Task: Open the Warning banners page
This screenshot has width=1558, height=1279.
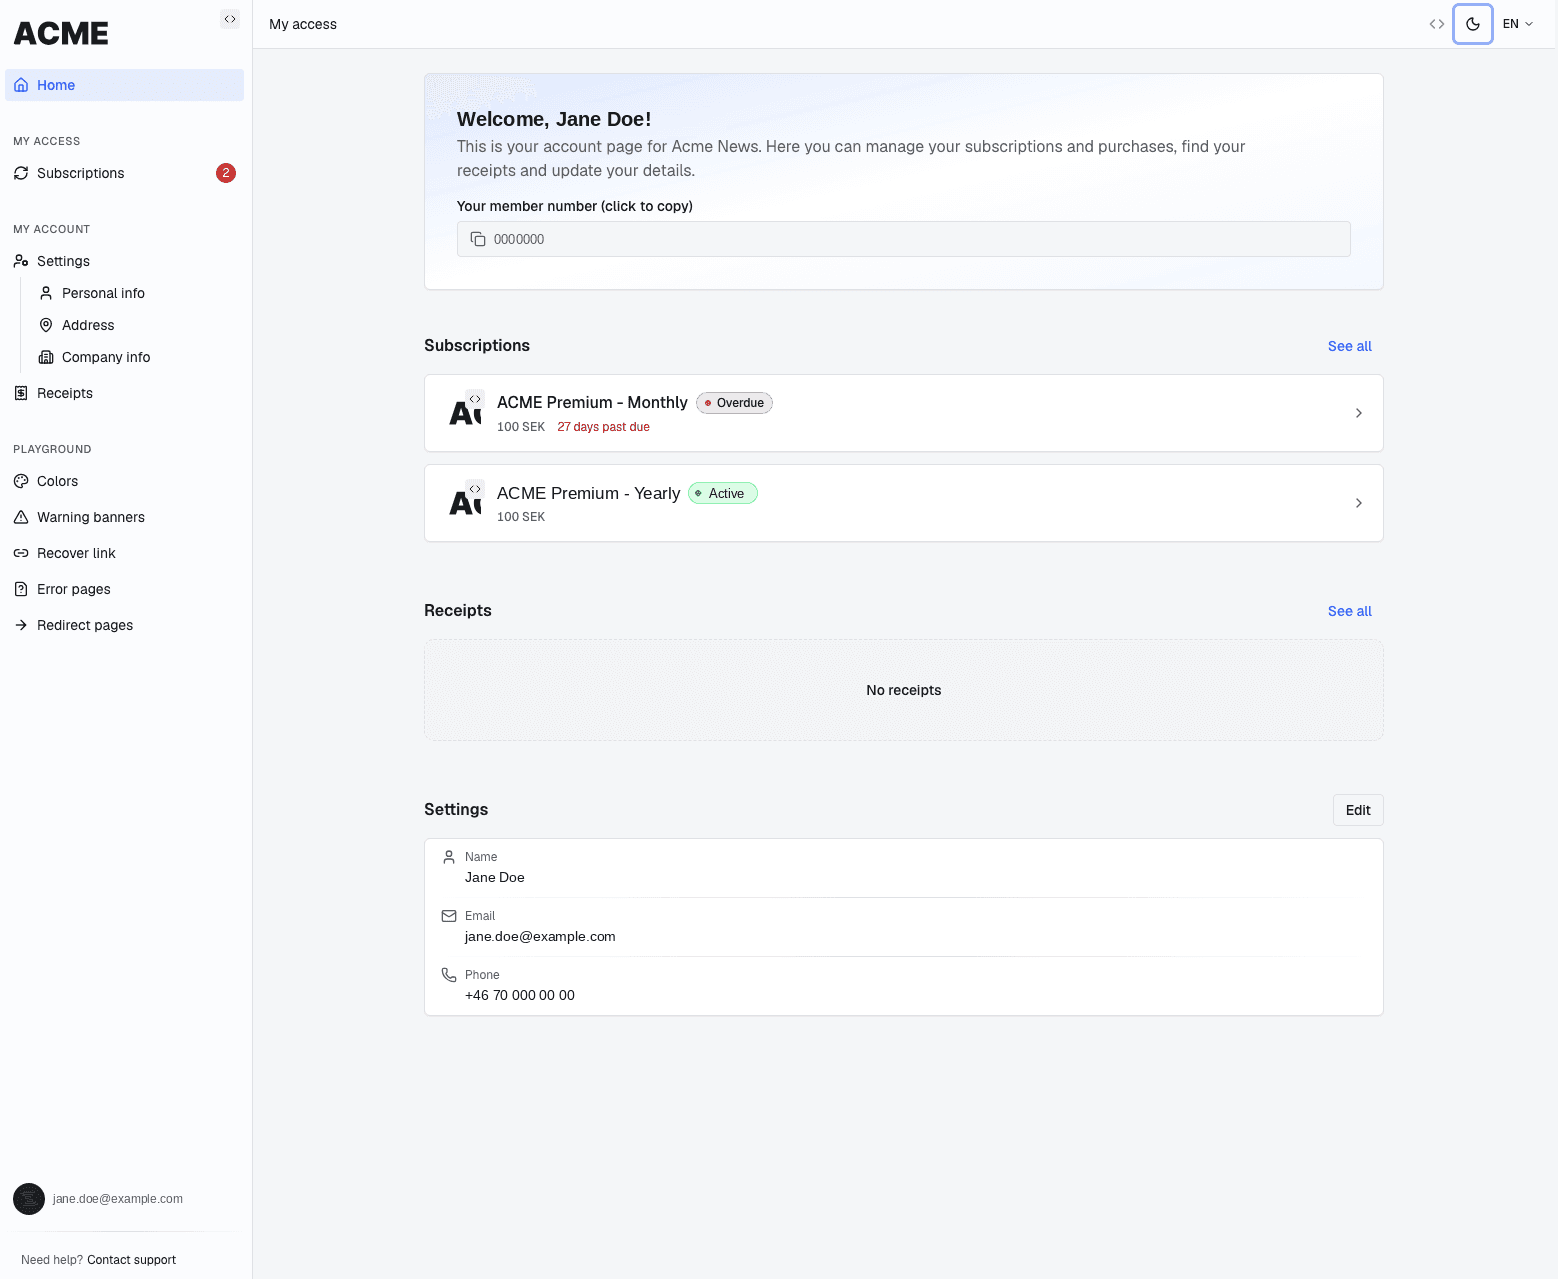Action: [x=124, y=517]
